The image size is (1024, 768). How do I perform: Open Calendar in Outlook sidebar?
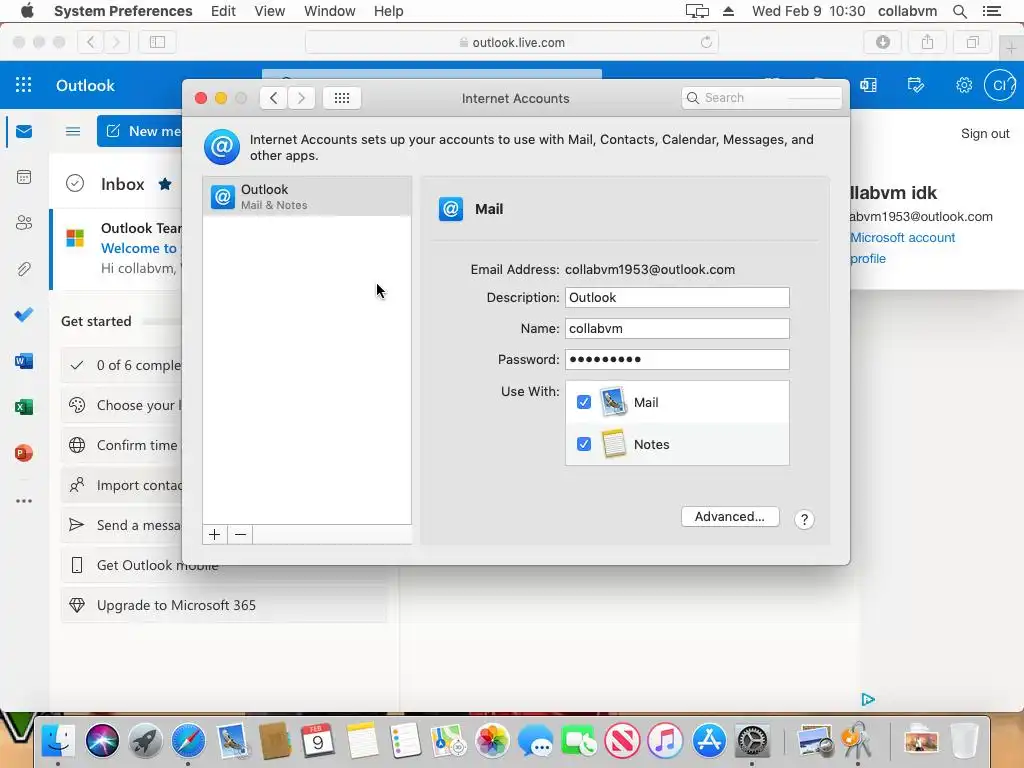point(24,177)
